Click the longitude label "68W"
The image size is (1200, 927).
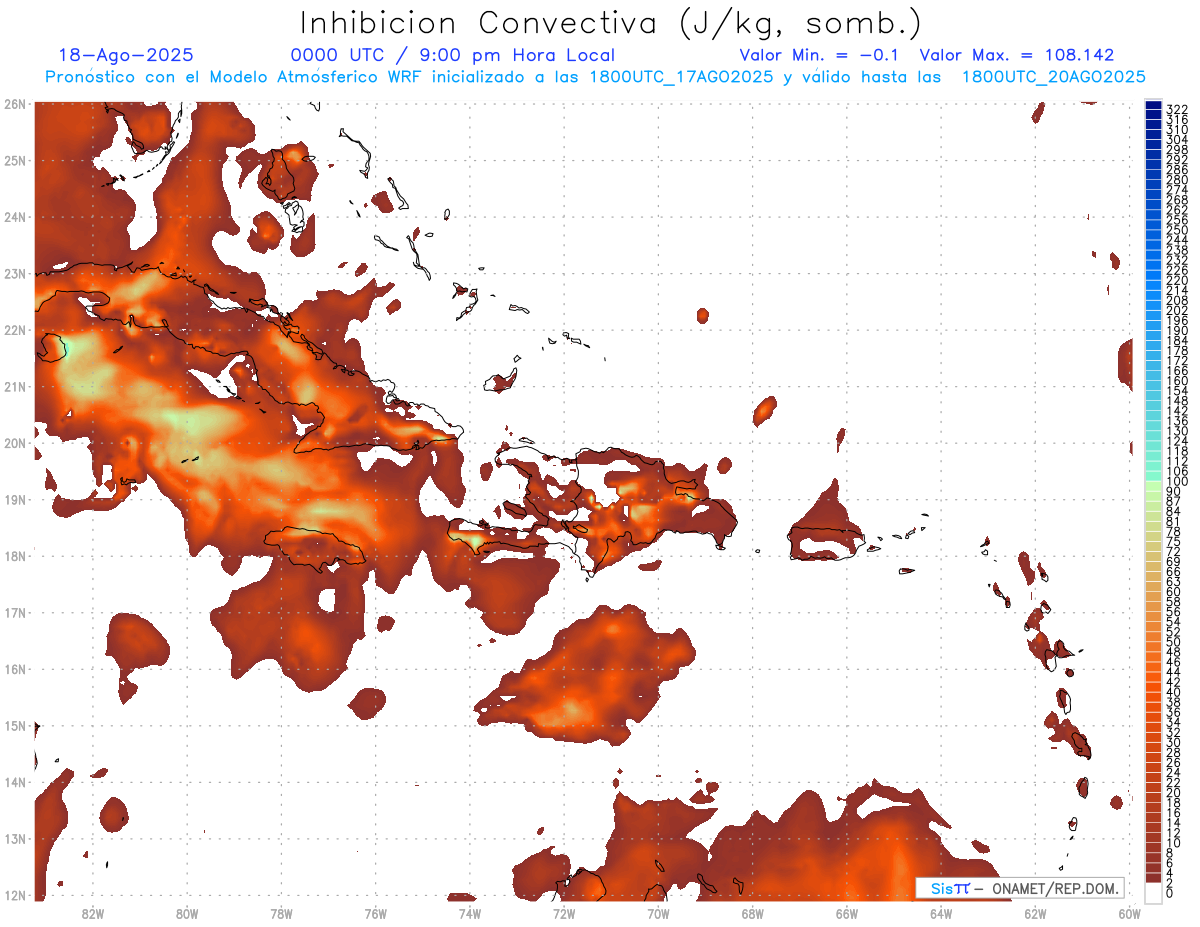point(752,913)
